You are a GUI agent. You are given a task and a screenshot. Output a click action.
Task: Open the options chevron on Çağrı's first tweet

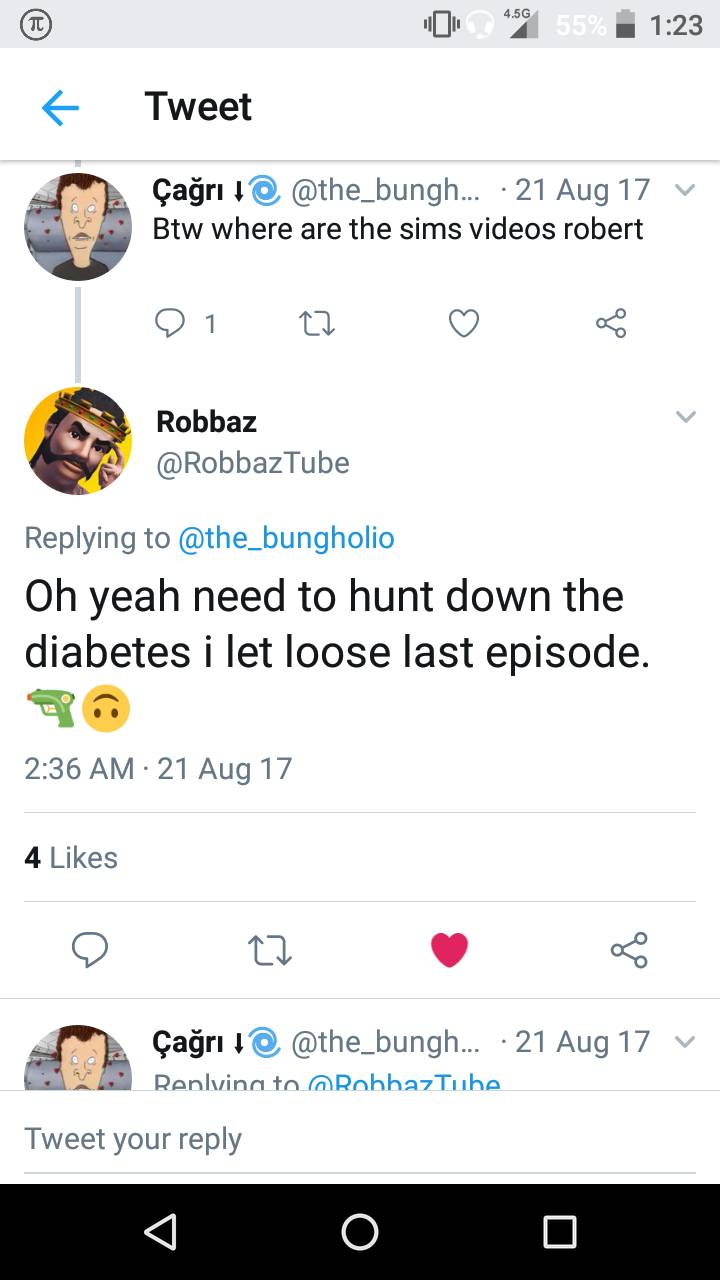[686, 189]
